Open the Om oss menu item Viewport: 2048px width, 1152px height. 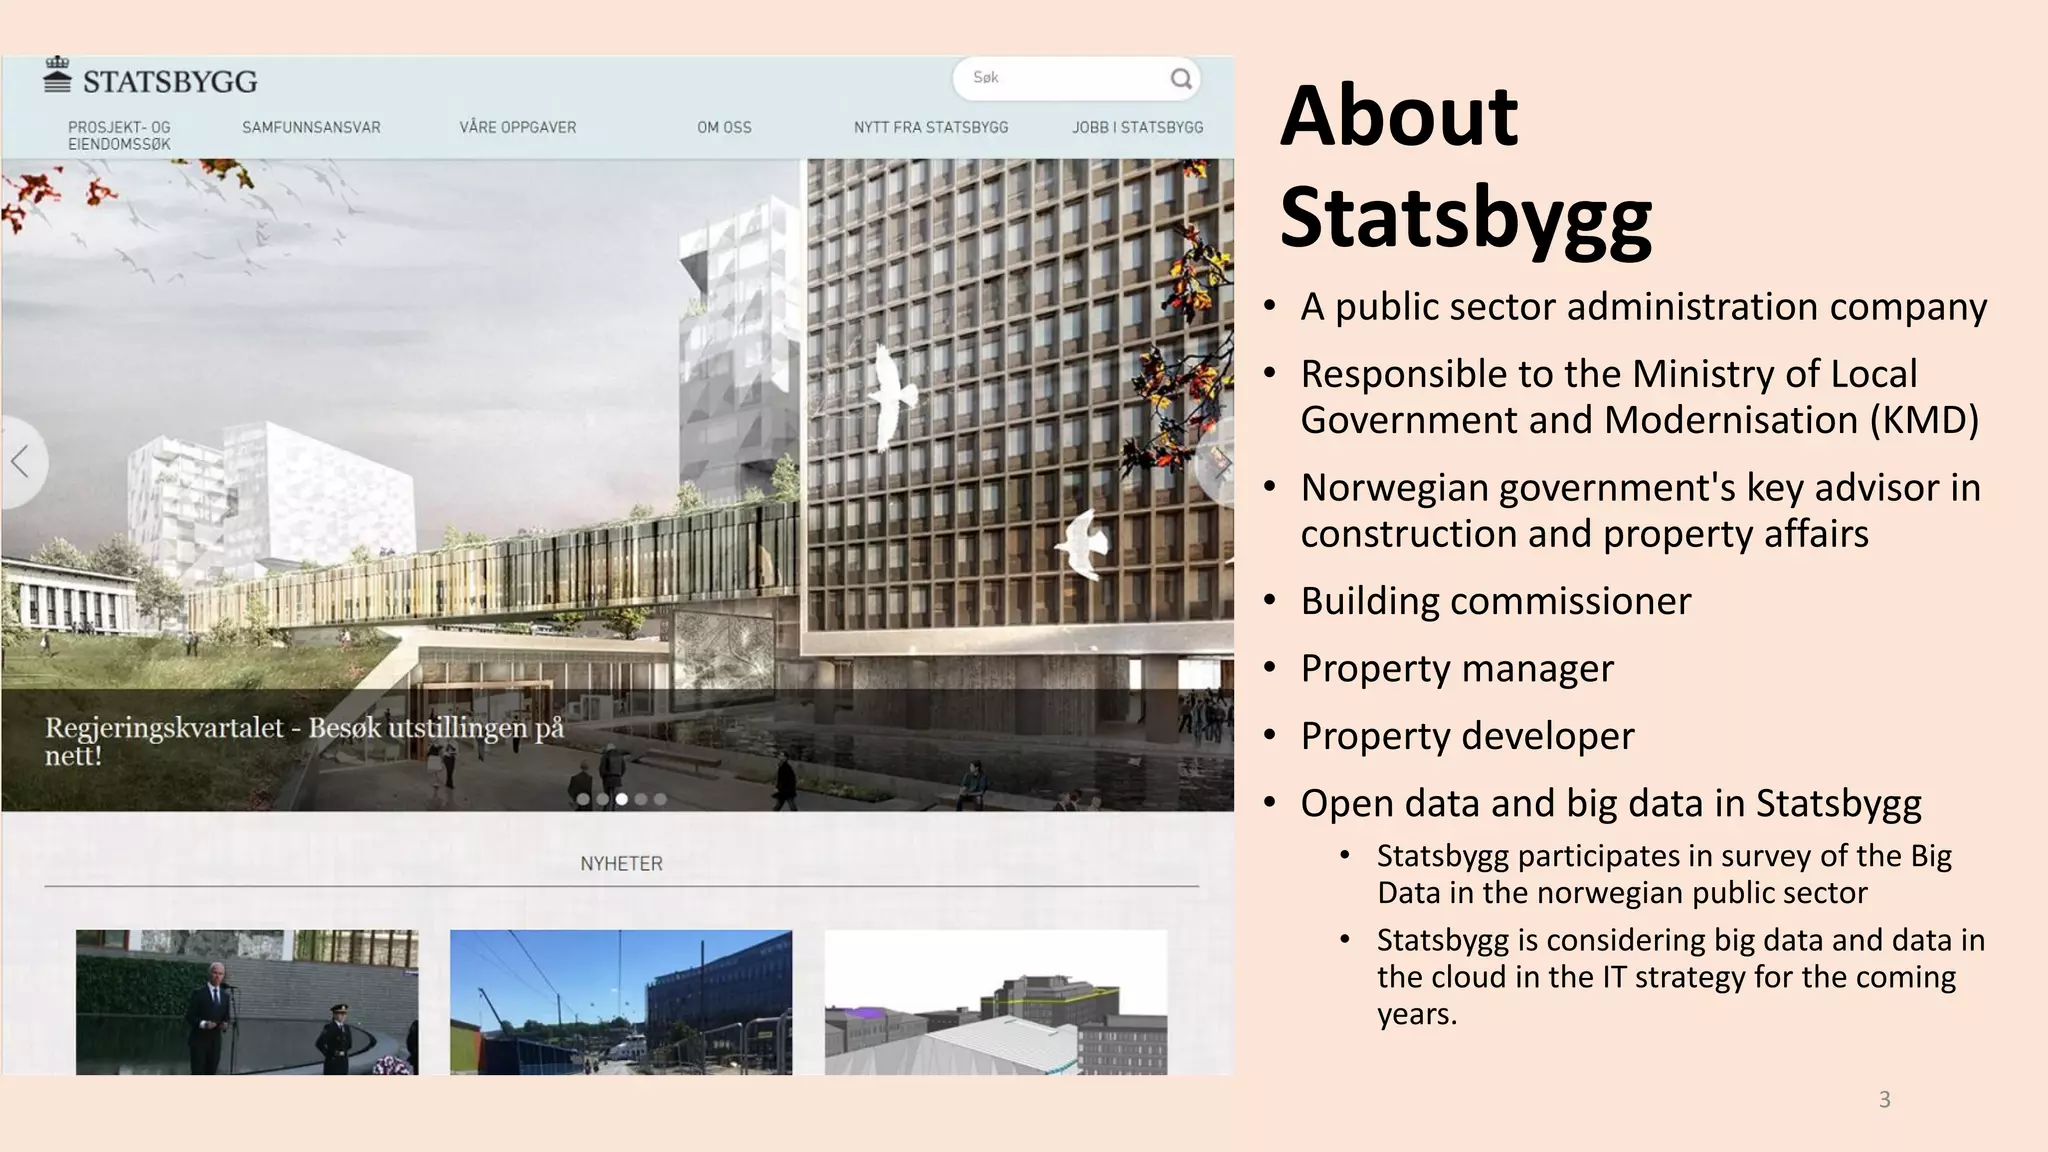tap(724, 127)
